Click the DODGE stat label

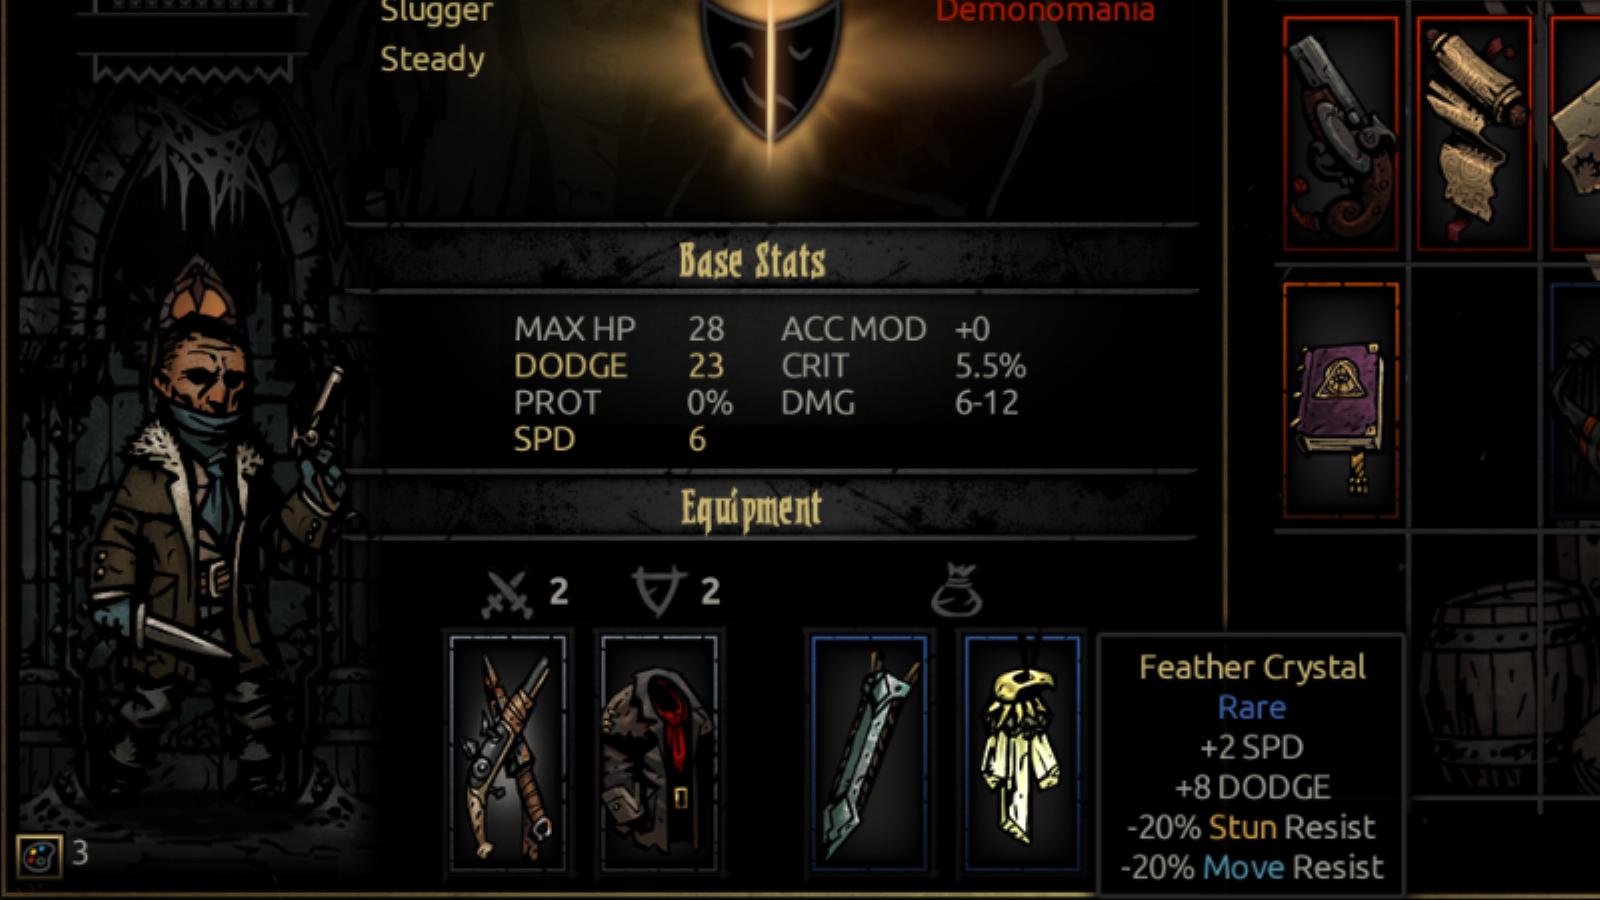[x=570, y=366]
